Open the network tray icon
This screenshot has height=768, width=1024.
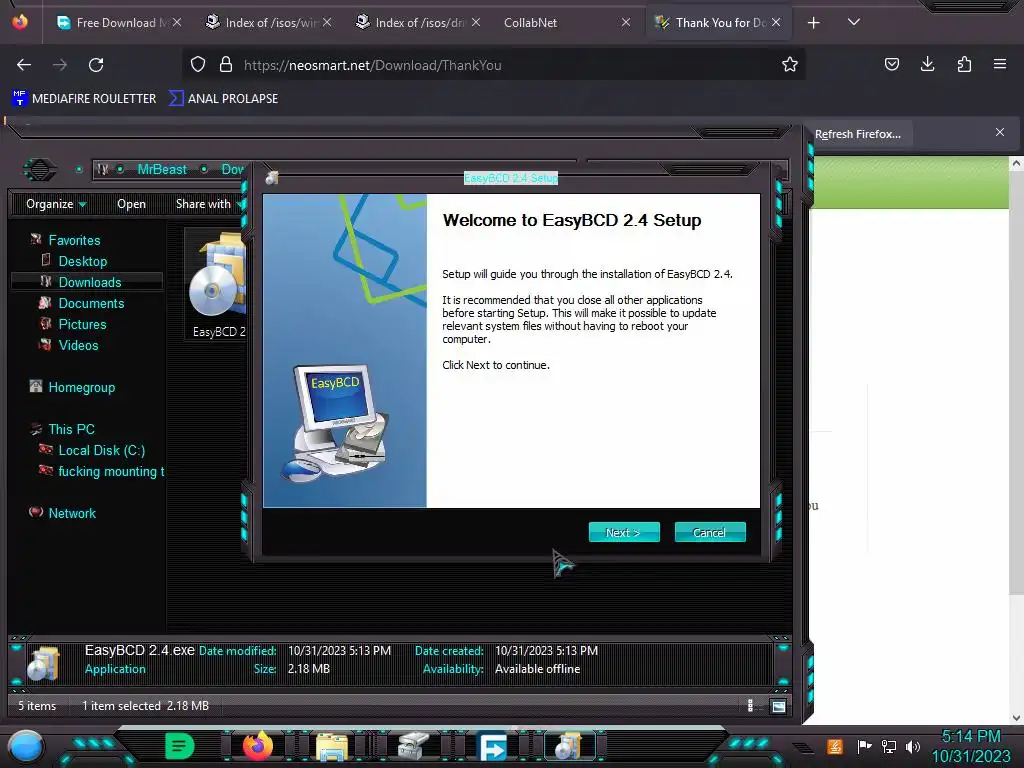(x=888, y=746)
